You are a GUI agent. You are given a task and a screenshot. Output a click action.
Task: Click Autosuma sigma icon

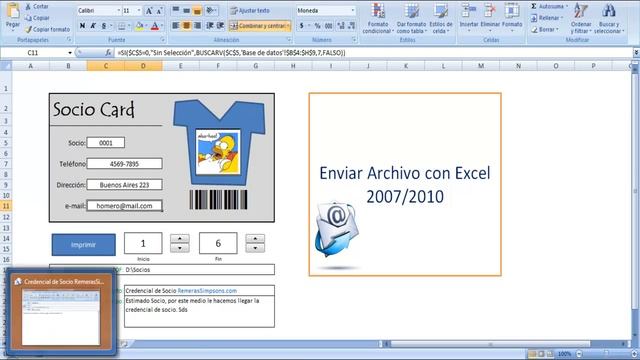[534, 6]
